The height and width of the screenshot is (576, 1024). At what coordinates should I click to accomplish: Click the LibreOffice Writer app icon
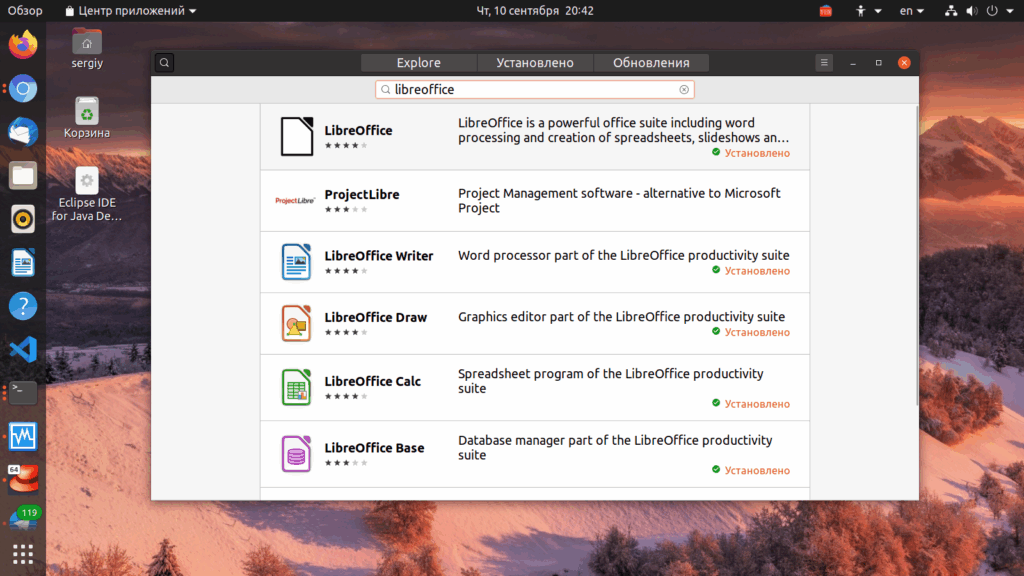296,262
